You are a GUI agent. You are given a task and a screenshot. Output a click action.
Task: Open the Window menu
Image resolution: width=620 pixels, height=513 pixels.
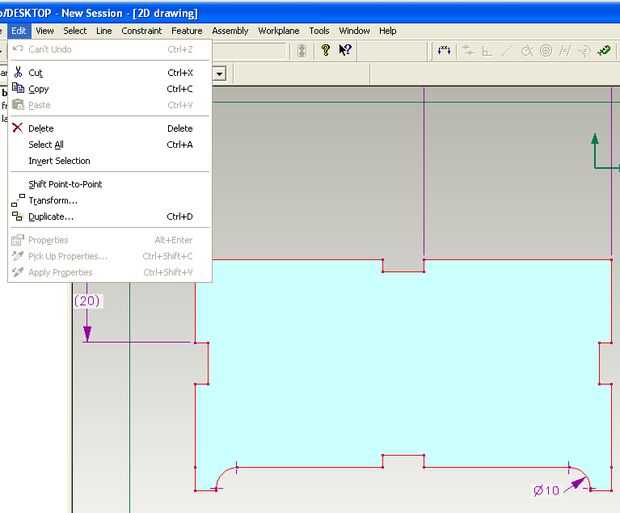[x=354, y=31]
